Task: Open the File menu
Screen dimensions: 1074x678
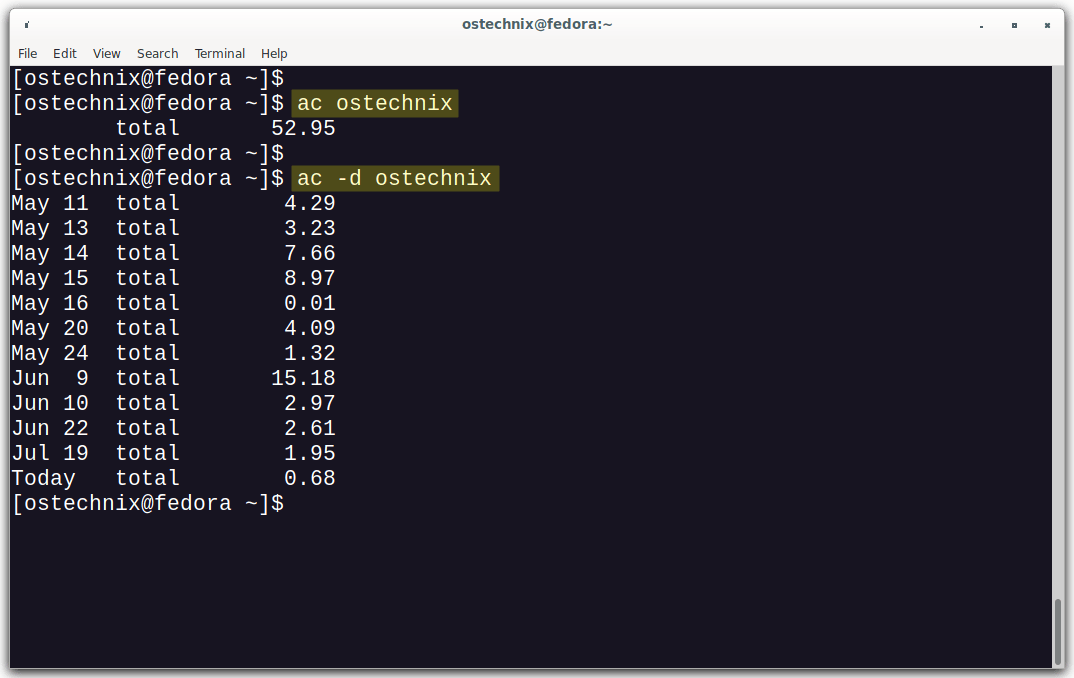Action: click(x=27, y=53)
